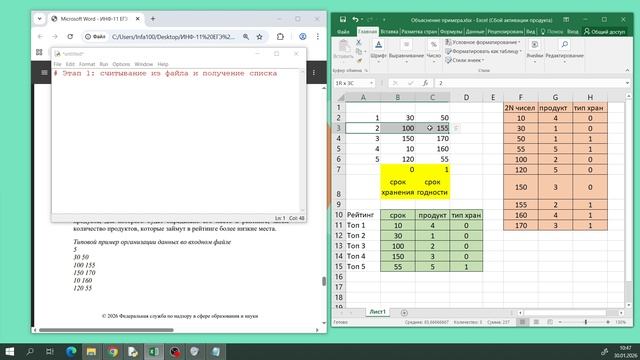Bookmark this page with Chrome star icon
The height and width of the screenshot is (360, 640).
click(x=260, y=36)
